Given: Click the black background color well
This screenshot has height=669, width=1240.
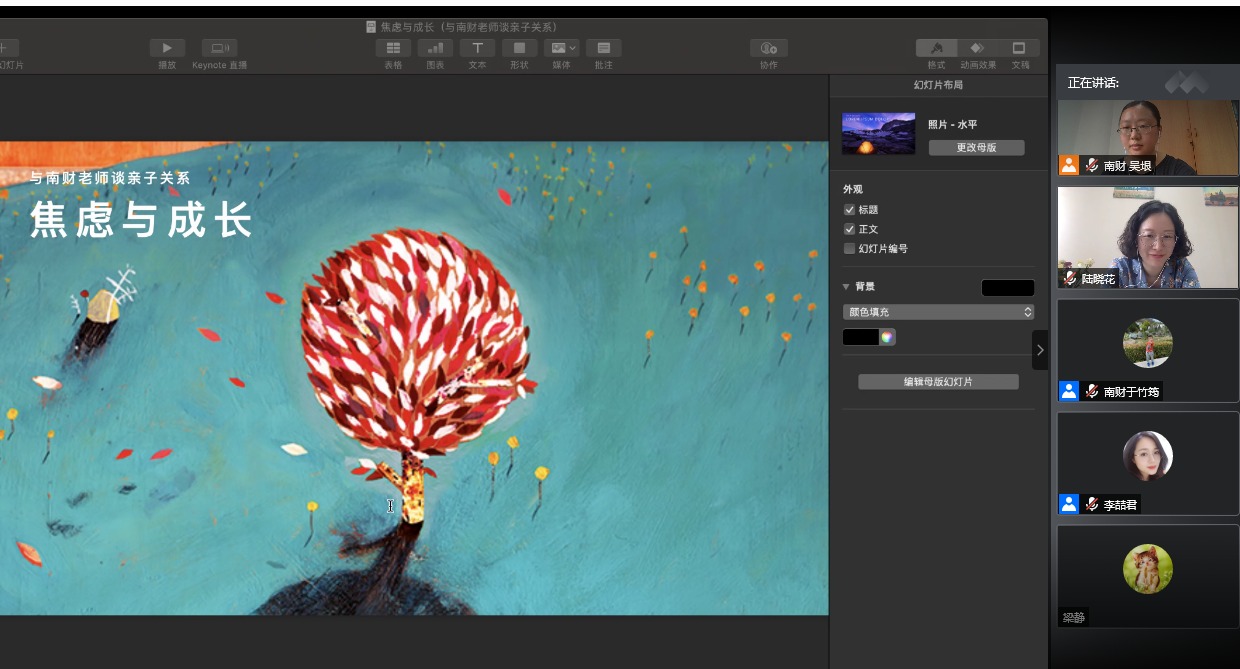Looking at the screenshot, I should [1007, 288].
